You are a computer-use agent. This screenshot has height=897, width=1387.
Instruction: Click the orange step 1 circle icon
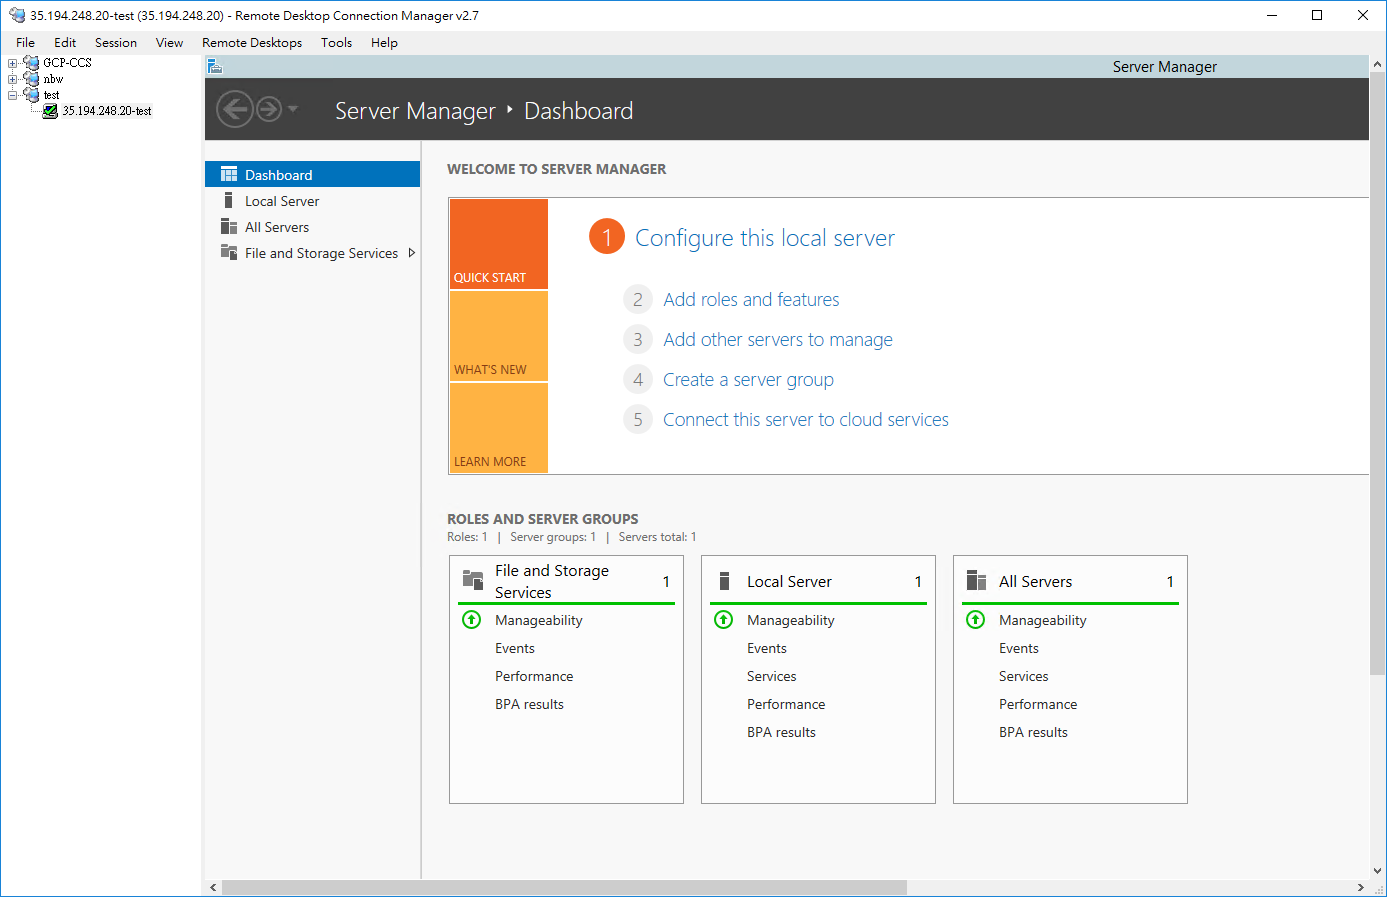click(606, 237)
